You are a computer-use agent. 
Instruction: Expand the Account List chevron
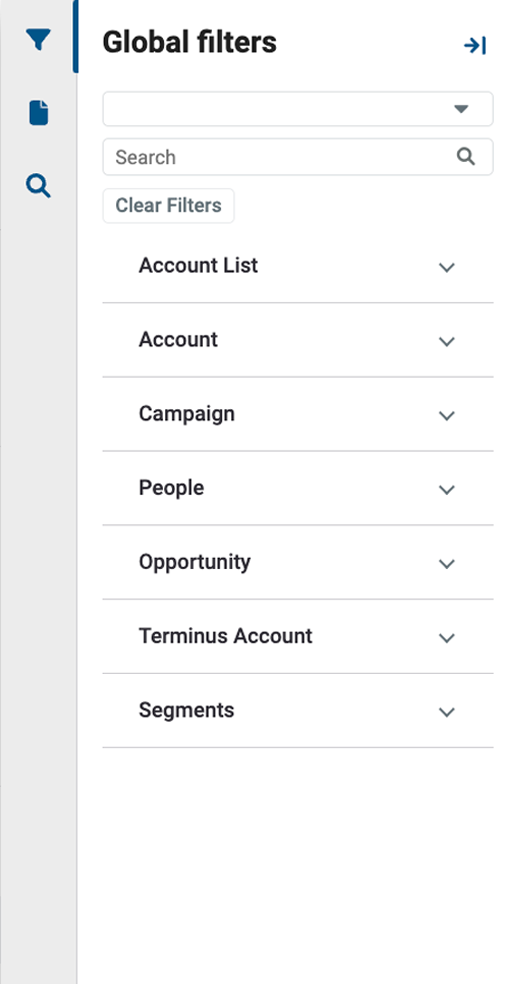click(447, 267)
